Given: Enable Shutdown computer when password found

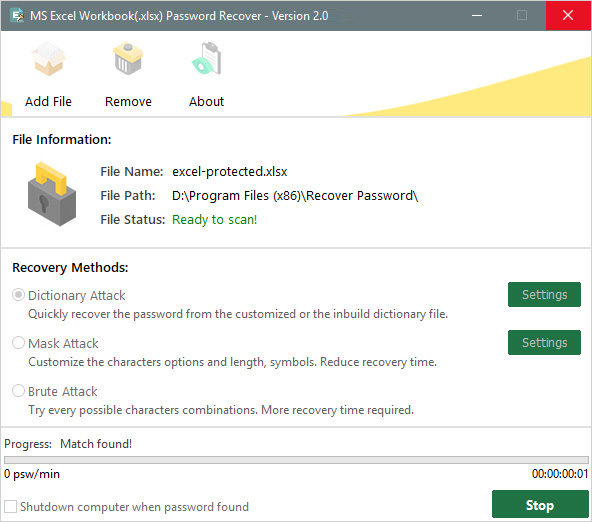Looking at the screenshot, I should (x=11, y=507).
